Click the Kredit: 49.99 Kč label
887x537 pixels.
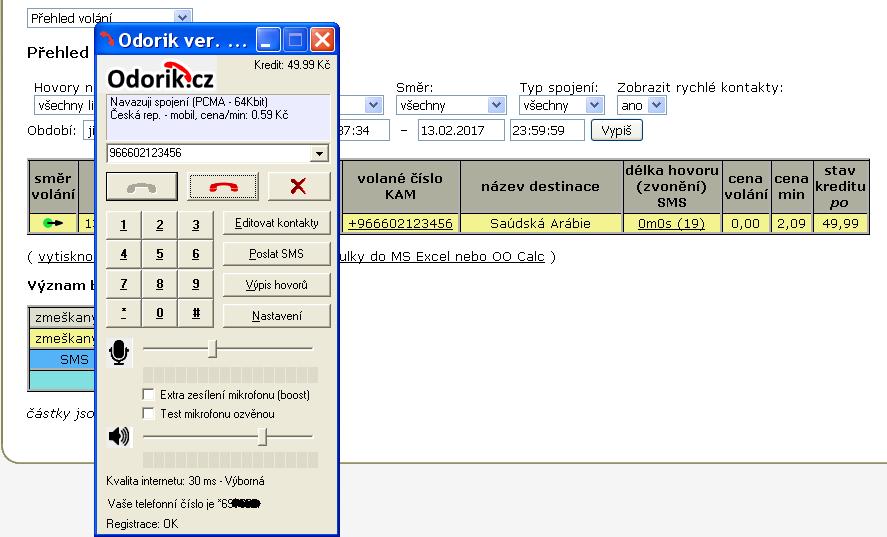pyautogui.click(x=292, y=65)
